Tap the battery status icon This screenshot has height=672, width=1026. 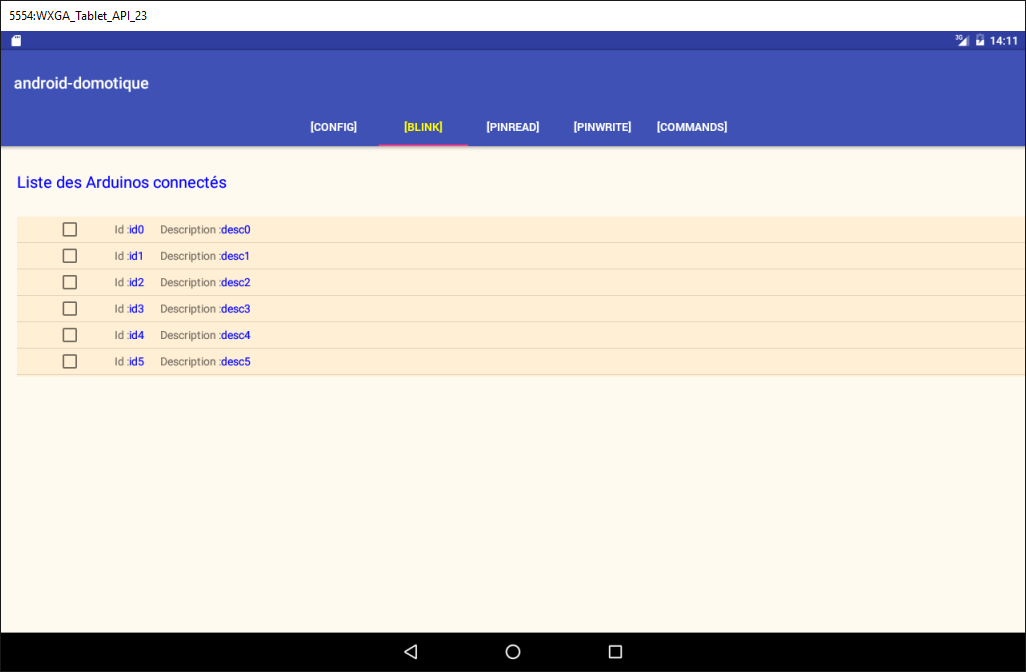tap(980, 41)
